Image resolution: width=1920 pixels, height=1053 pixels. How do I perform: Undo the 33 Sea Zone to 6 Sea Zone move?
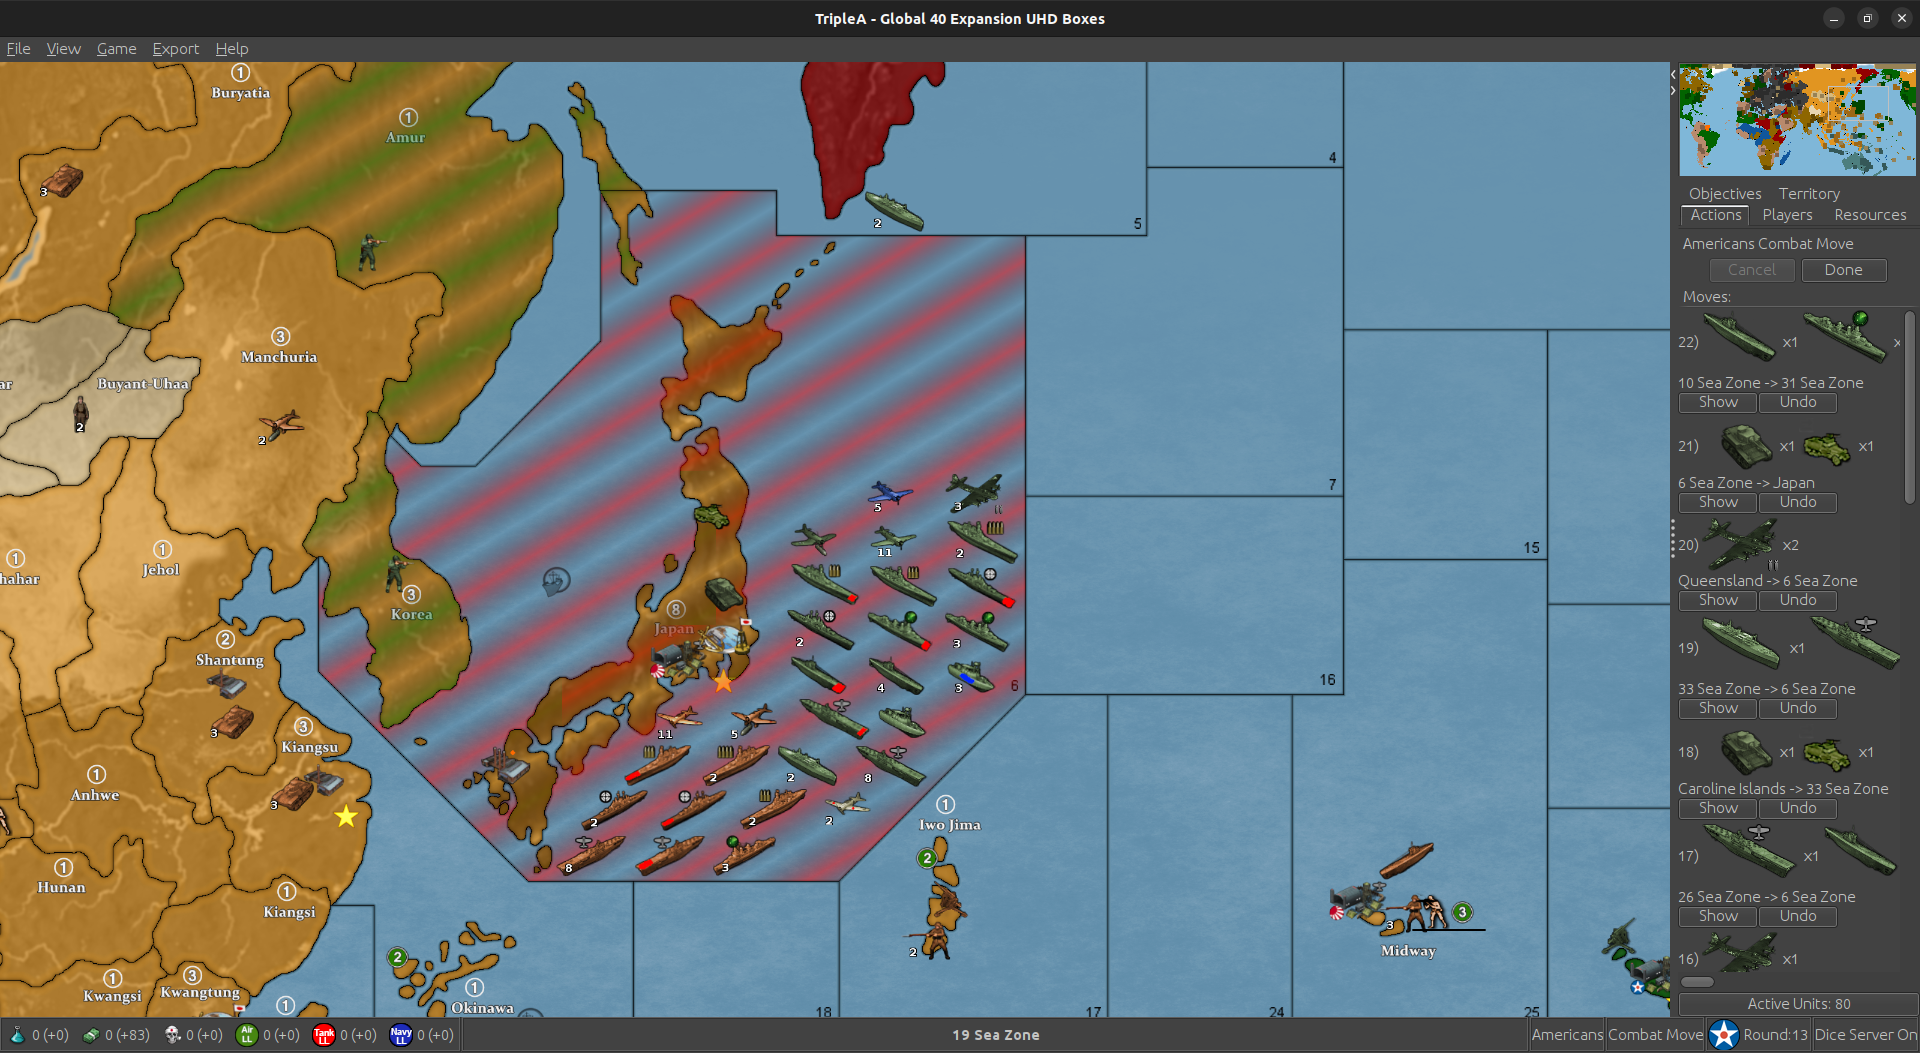click(1797, 708)
